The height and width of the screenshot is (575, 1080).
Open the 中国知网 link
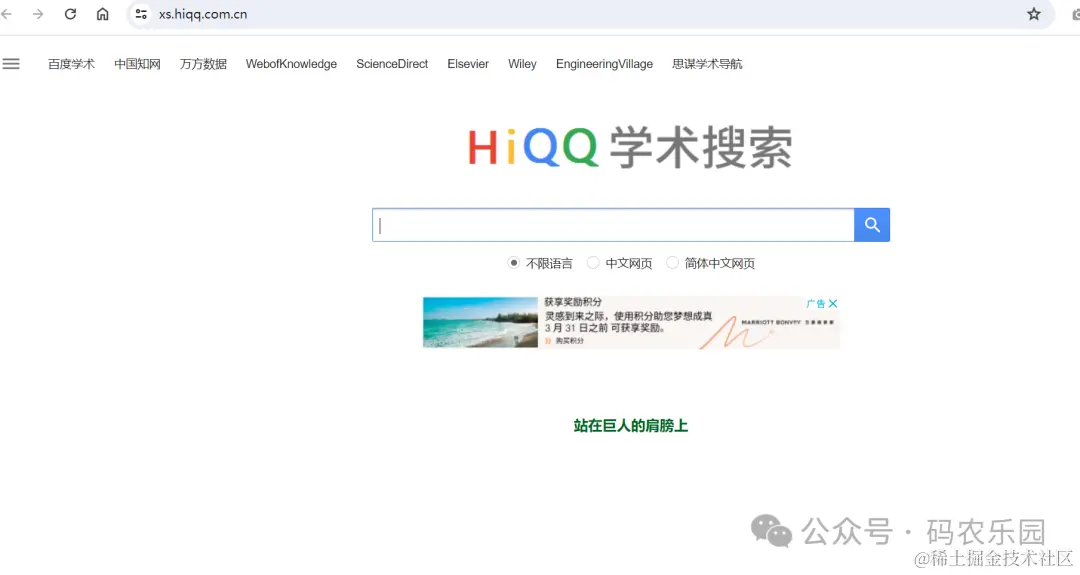(138, 64)
